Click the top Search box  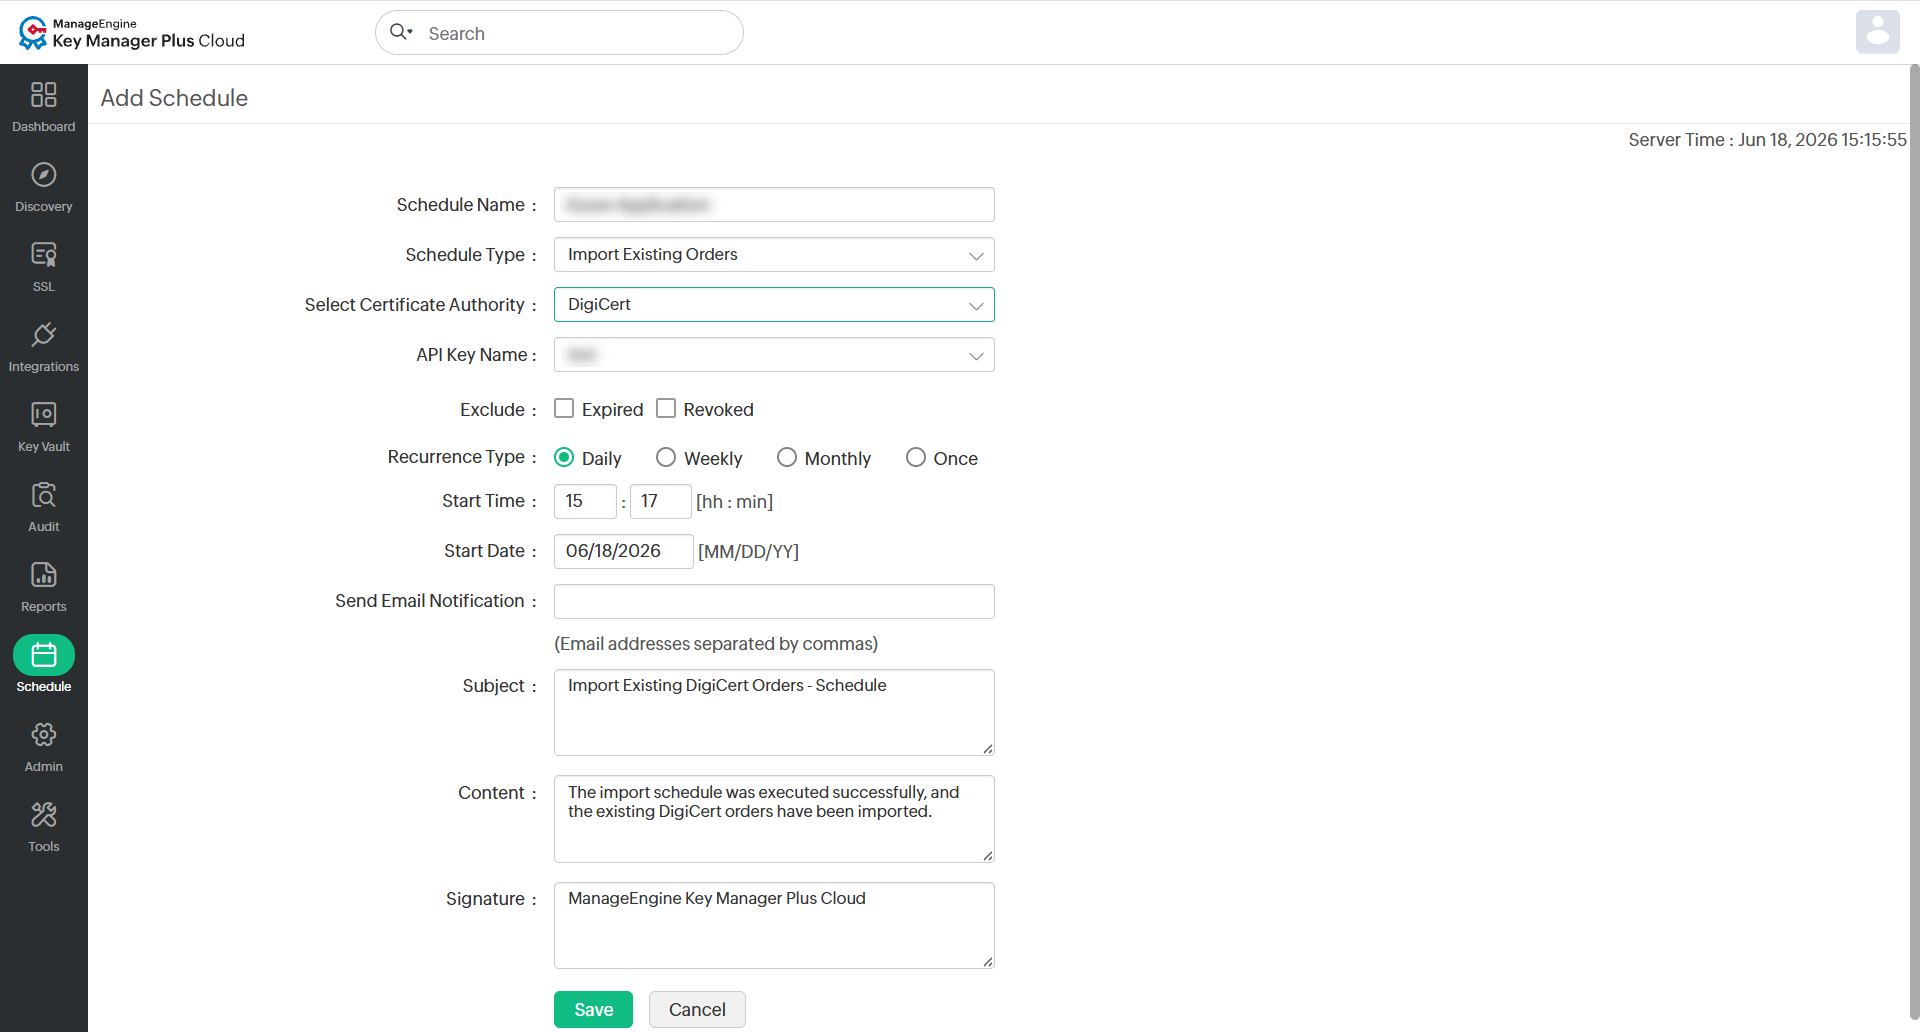pos(559,32)
